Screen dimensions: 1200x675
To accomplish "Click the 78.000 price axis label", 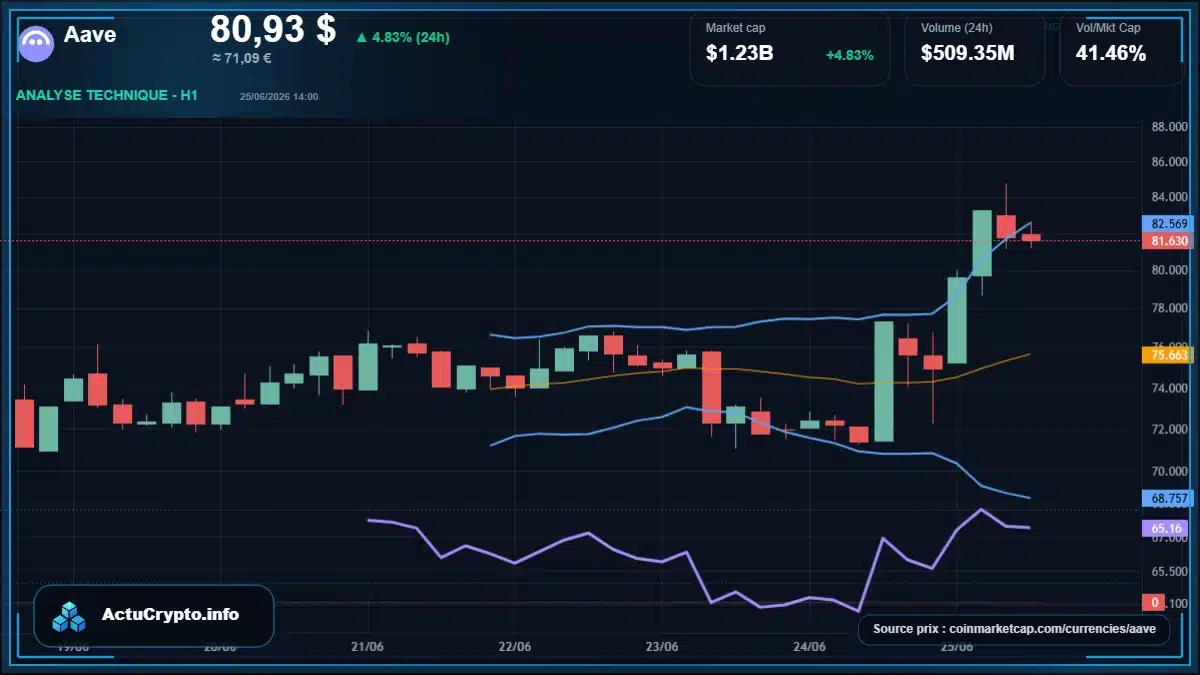I will point(1168,308).
